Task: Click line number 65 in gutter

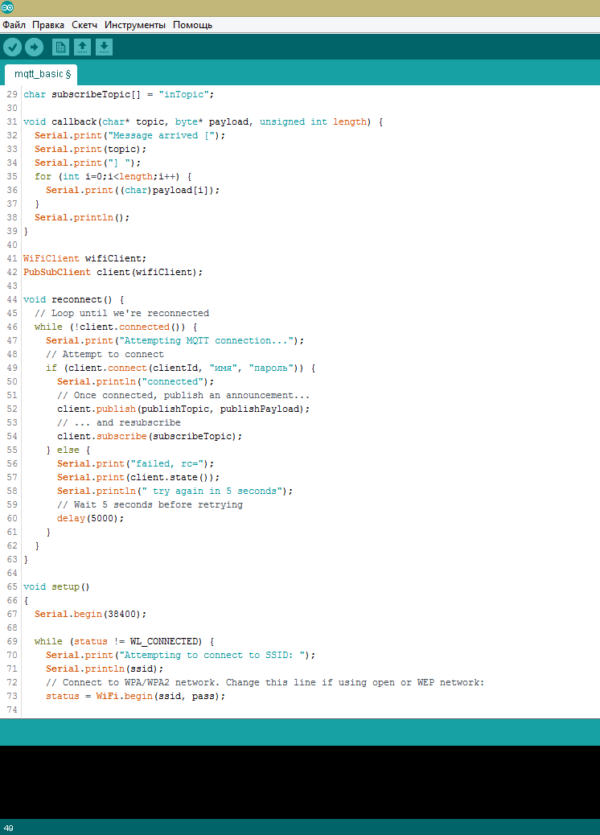Action: click(12, 587)
